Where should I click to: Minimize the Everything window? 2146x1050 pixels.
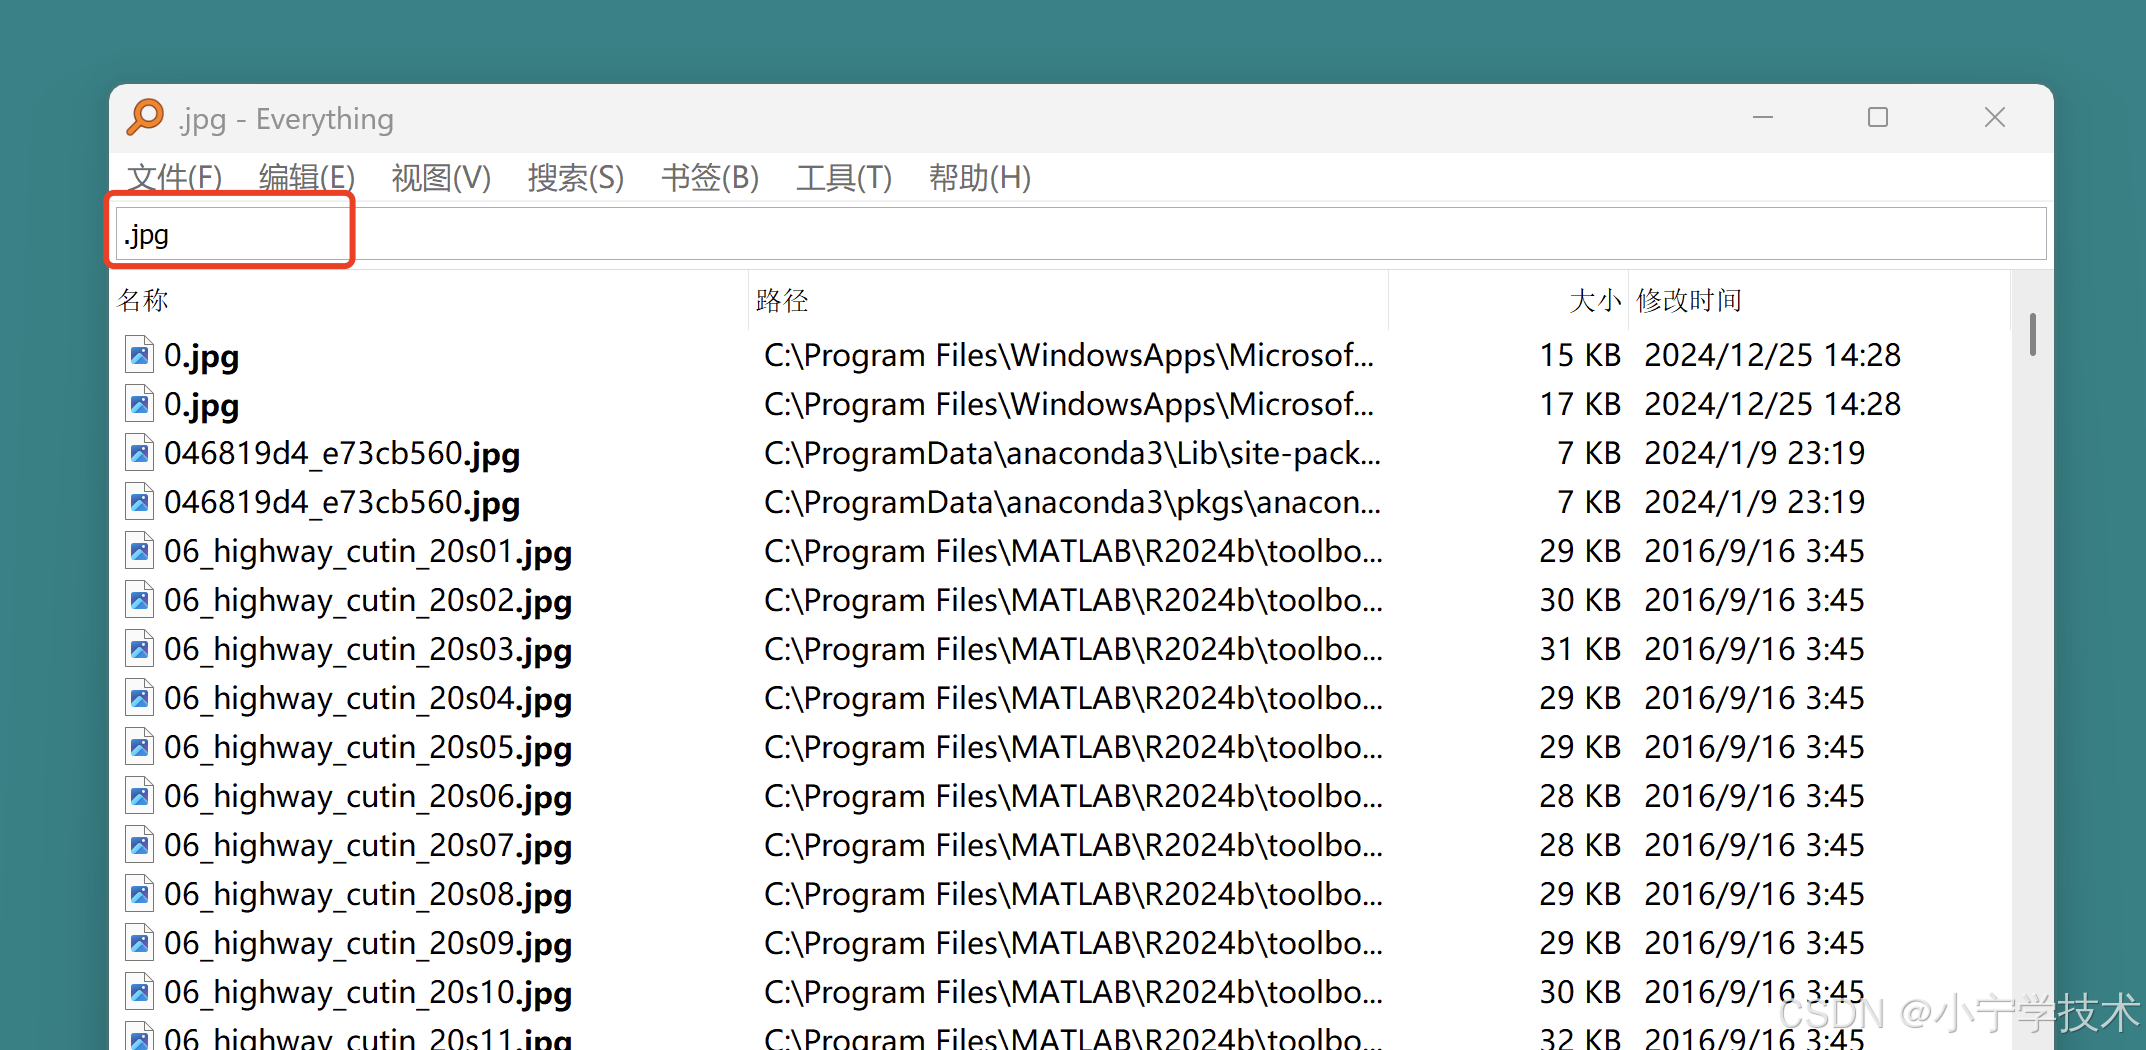pos(1763,118)
